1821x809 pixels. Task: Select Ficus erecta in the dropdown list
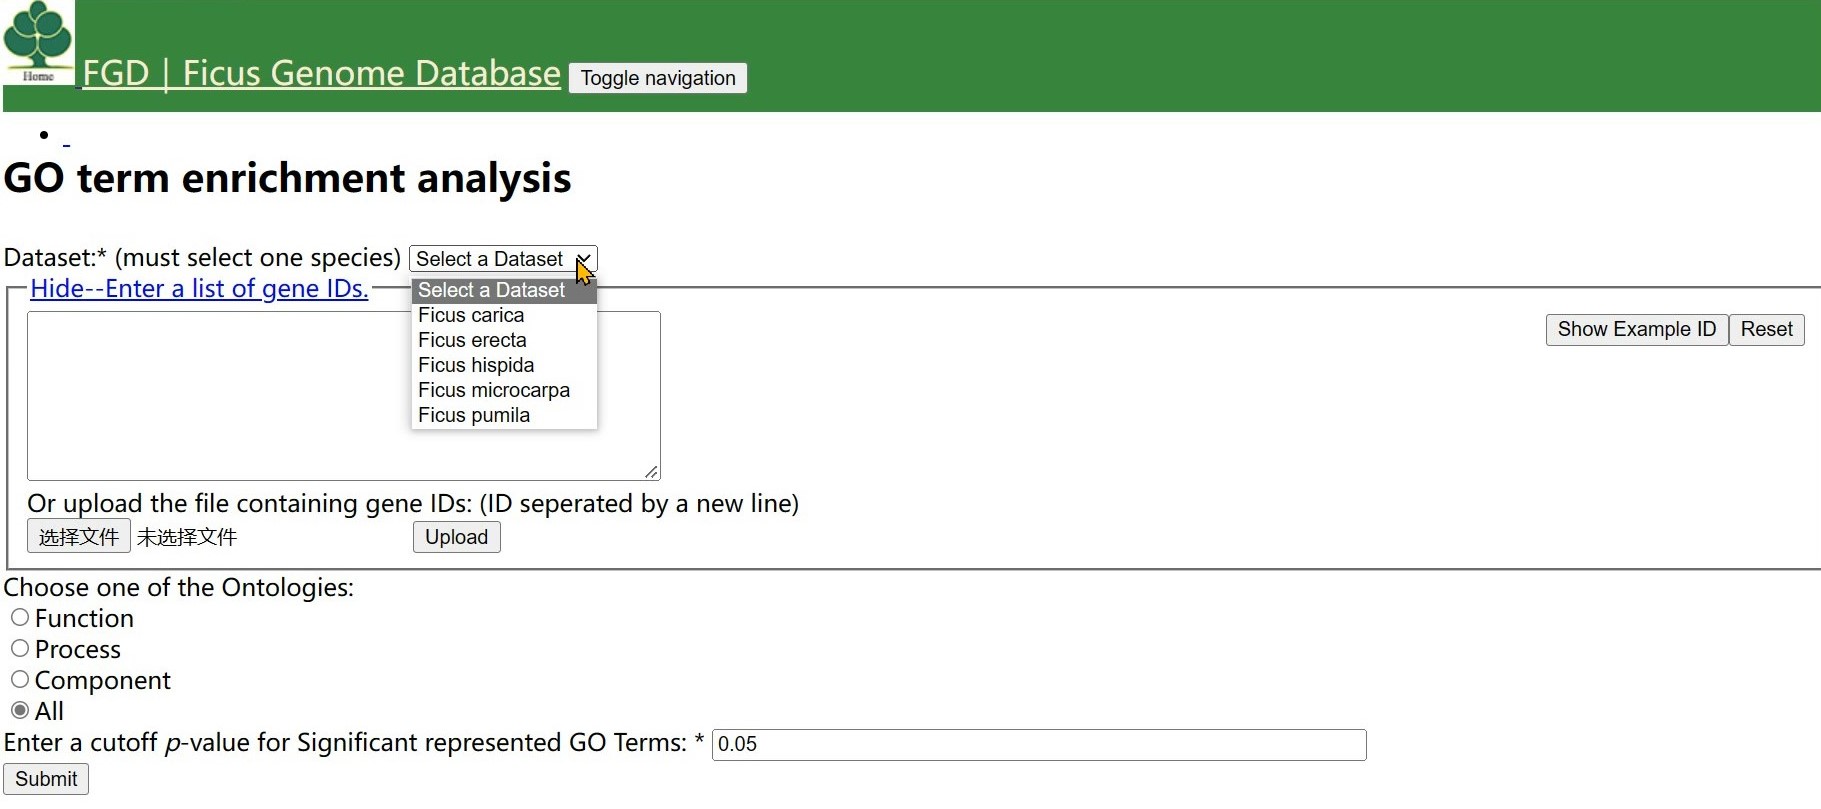click(472, 340)
